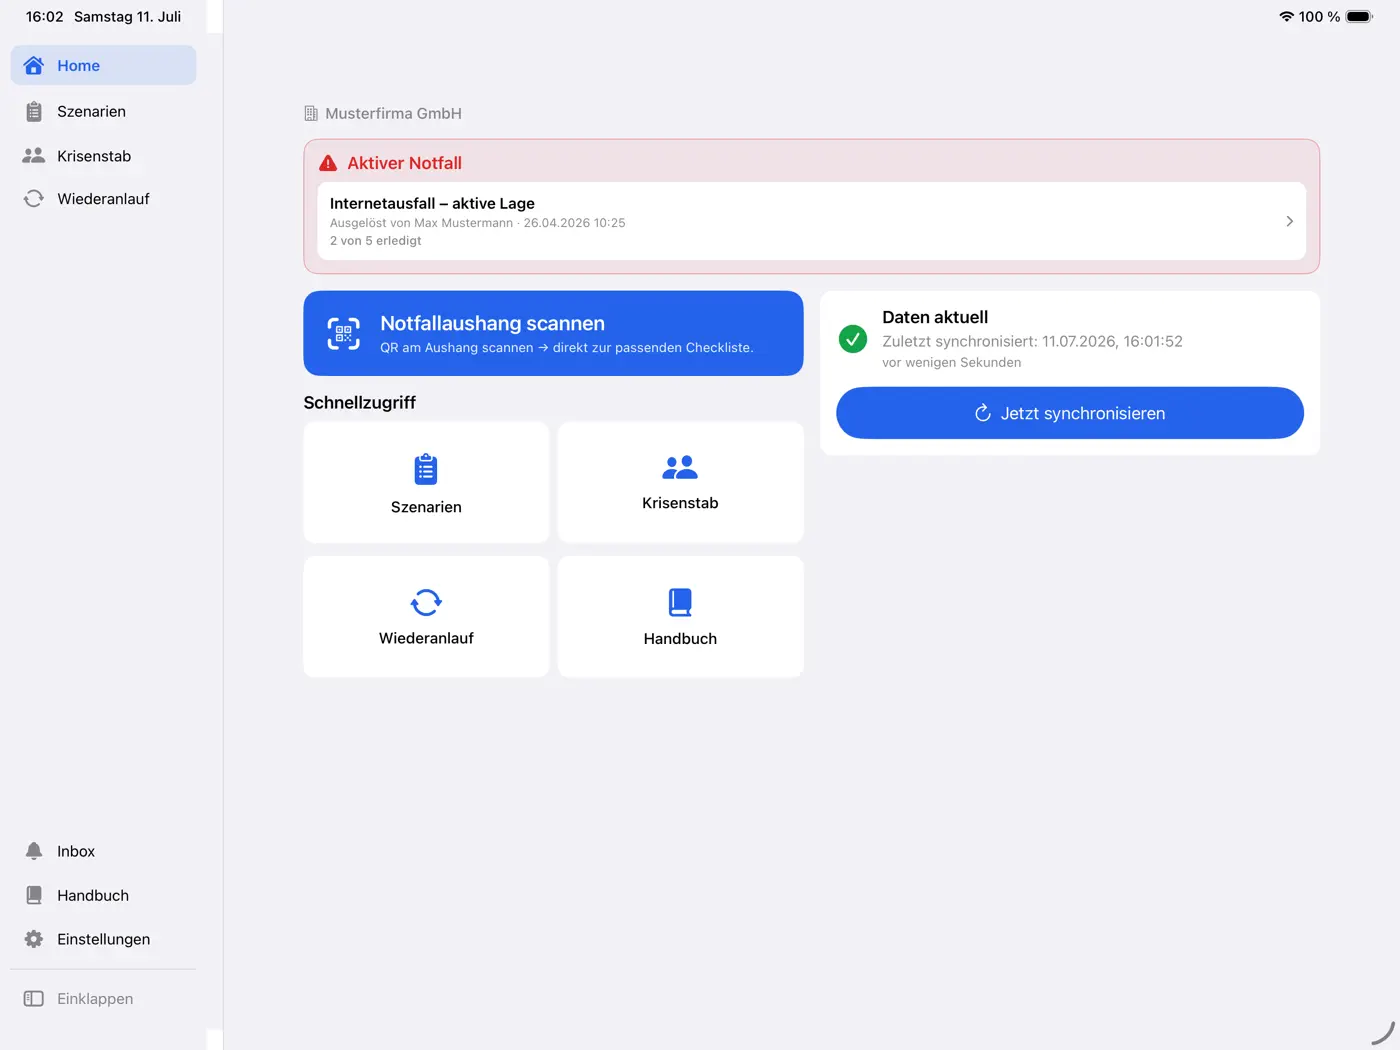This screenshot has width=1400, height=1050.
Task: Open Krisenstab from the sidebar menu
Action: [x=103, y=155]
